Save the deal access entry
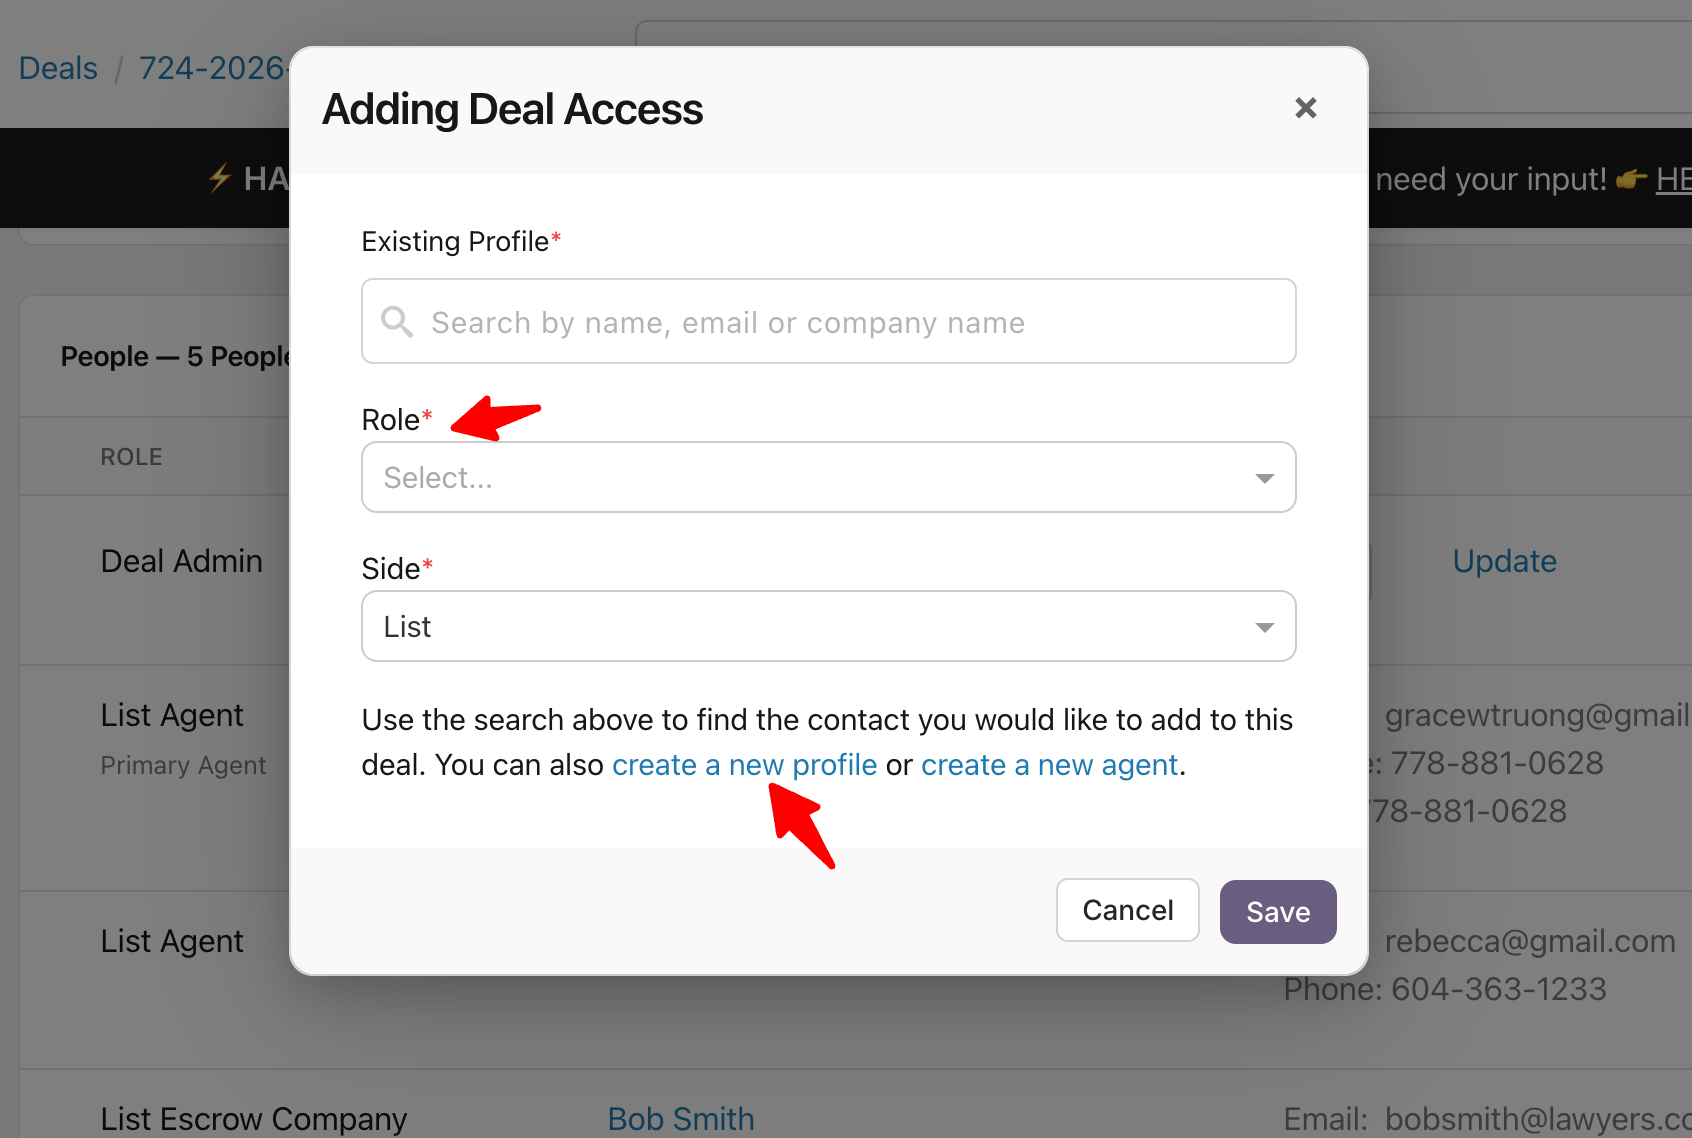Screen dimensions: 1692x1138 pos(1277,911)
